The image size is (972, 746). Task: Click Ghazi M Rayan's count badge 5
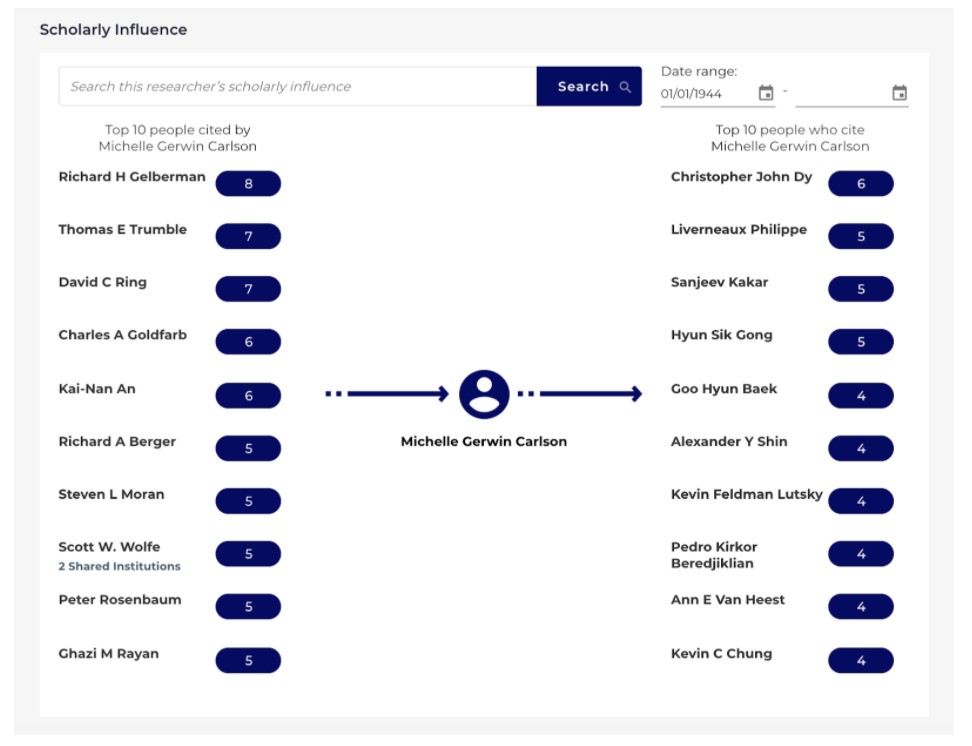[x=248, y=660]
